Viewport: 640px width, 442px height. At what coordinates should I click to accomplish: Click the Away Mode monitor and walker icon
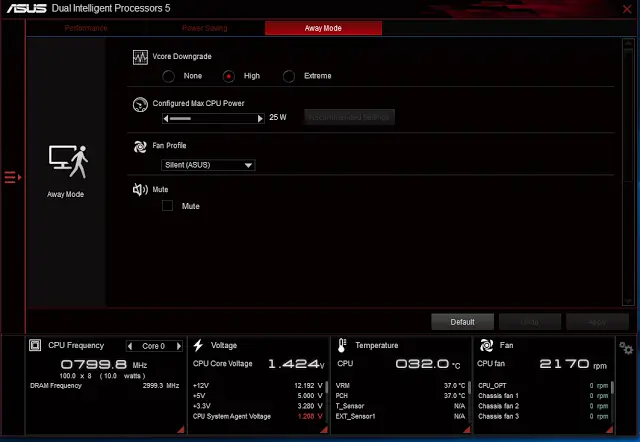tap(68, 162)
